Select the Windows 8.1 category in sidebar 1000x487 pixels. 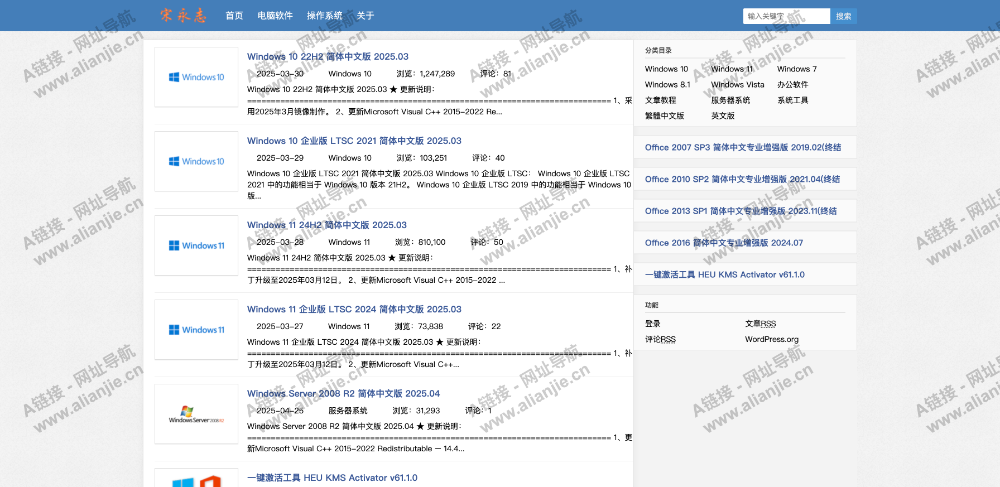tap(667, 84)
